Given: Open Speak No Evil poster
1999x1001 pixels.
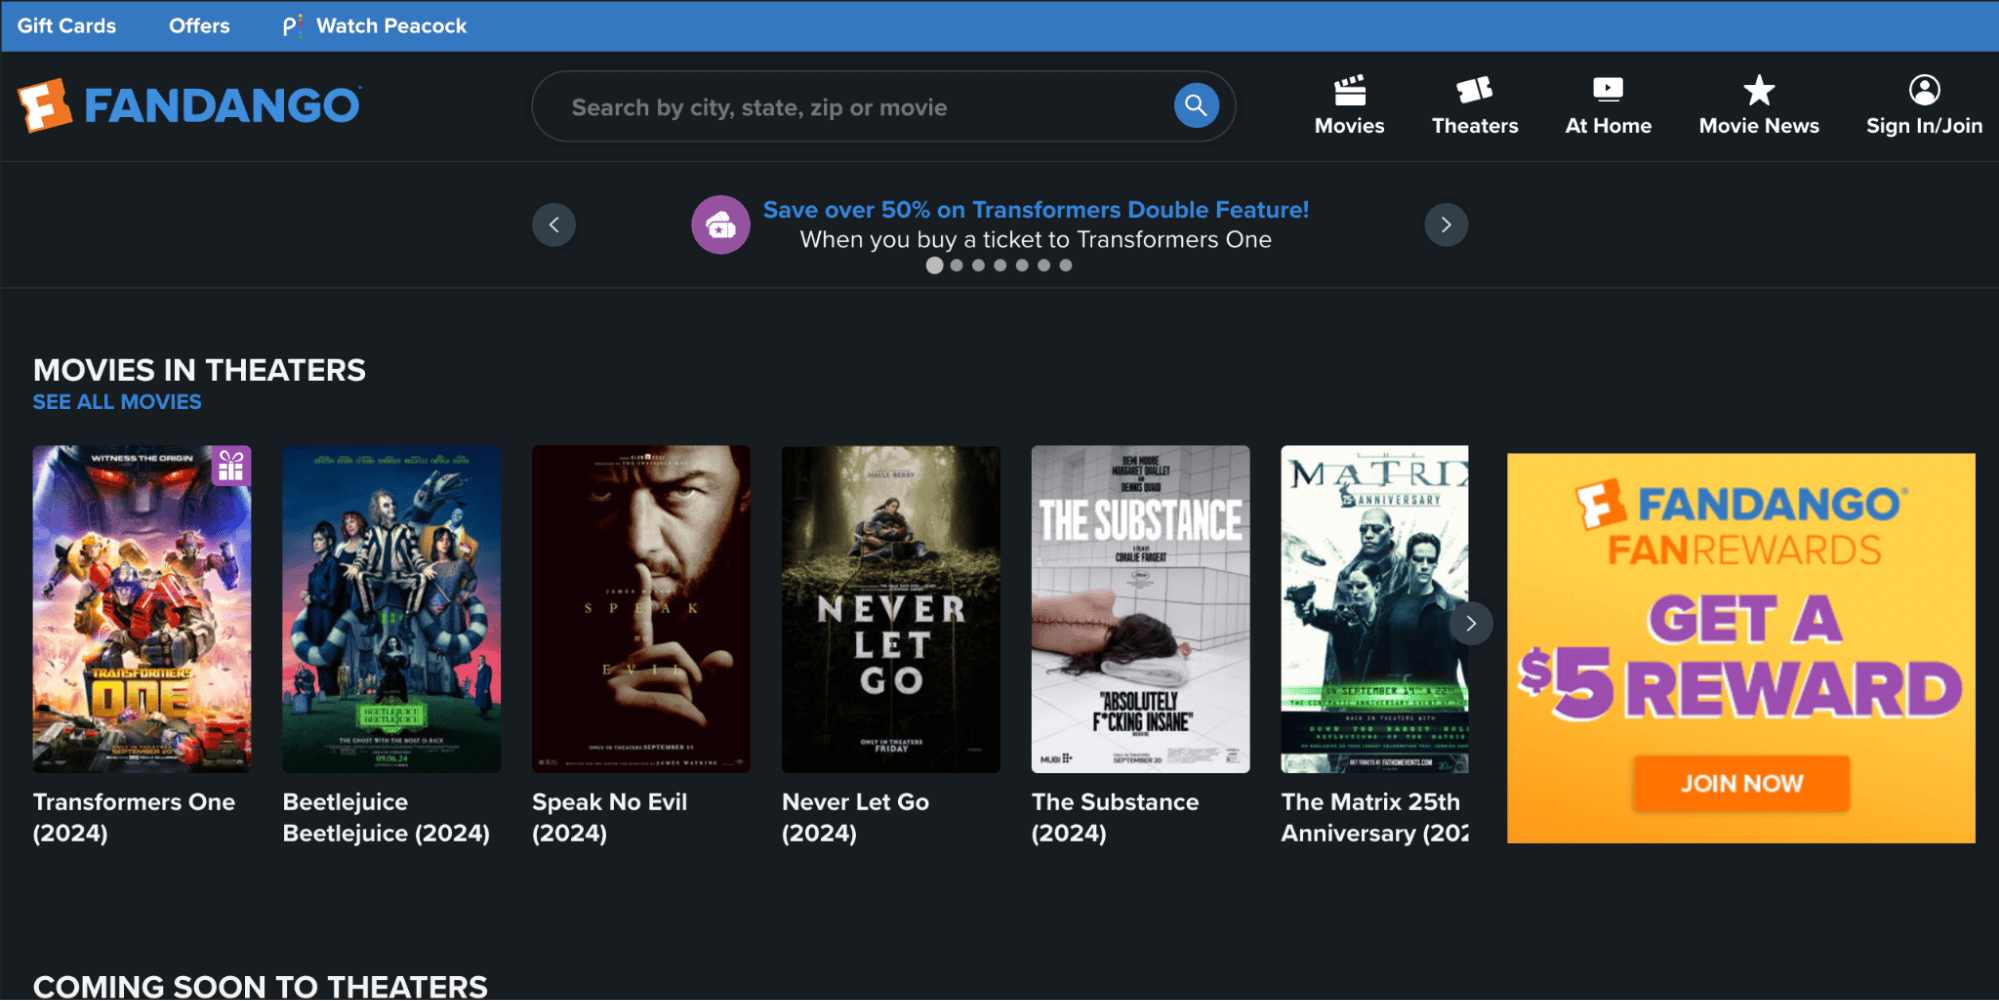Looking at the screenshot, I should point(641,609).
